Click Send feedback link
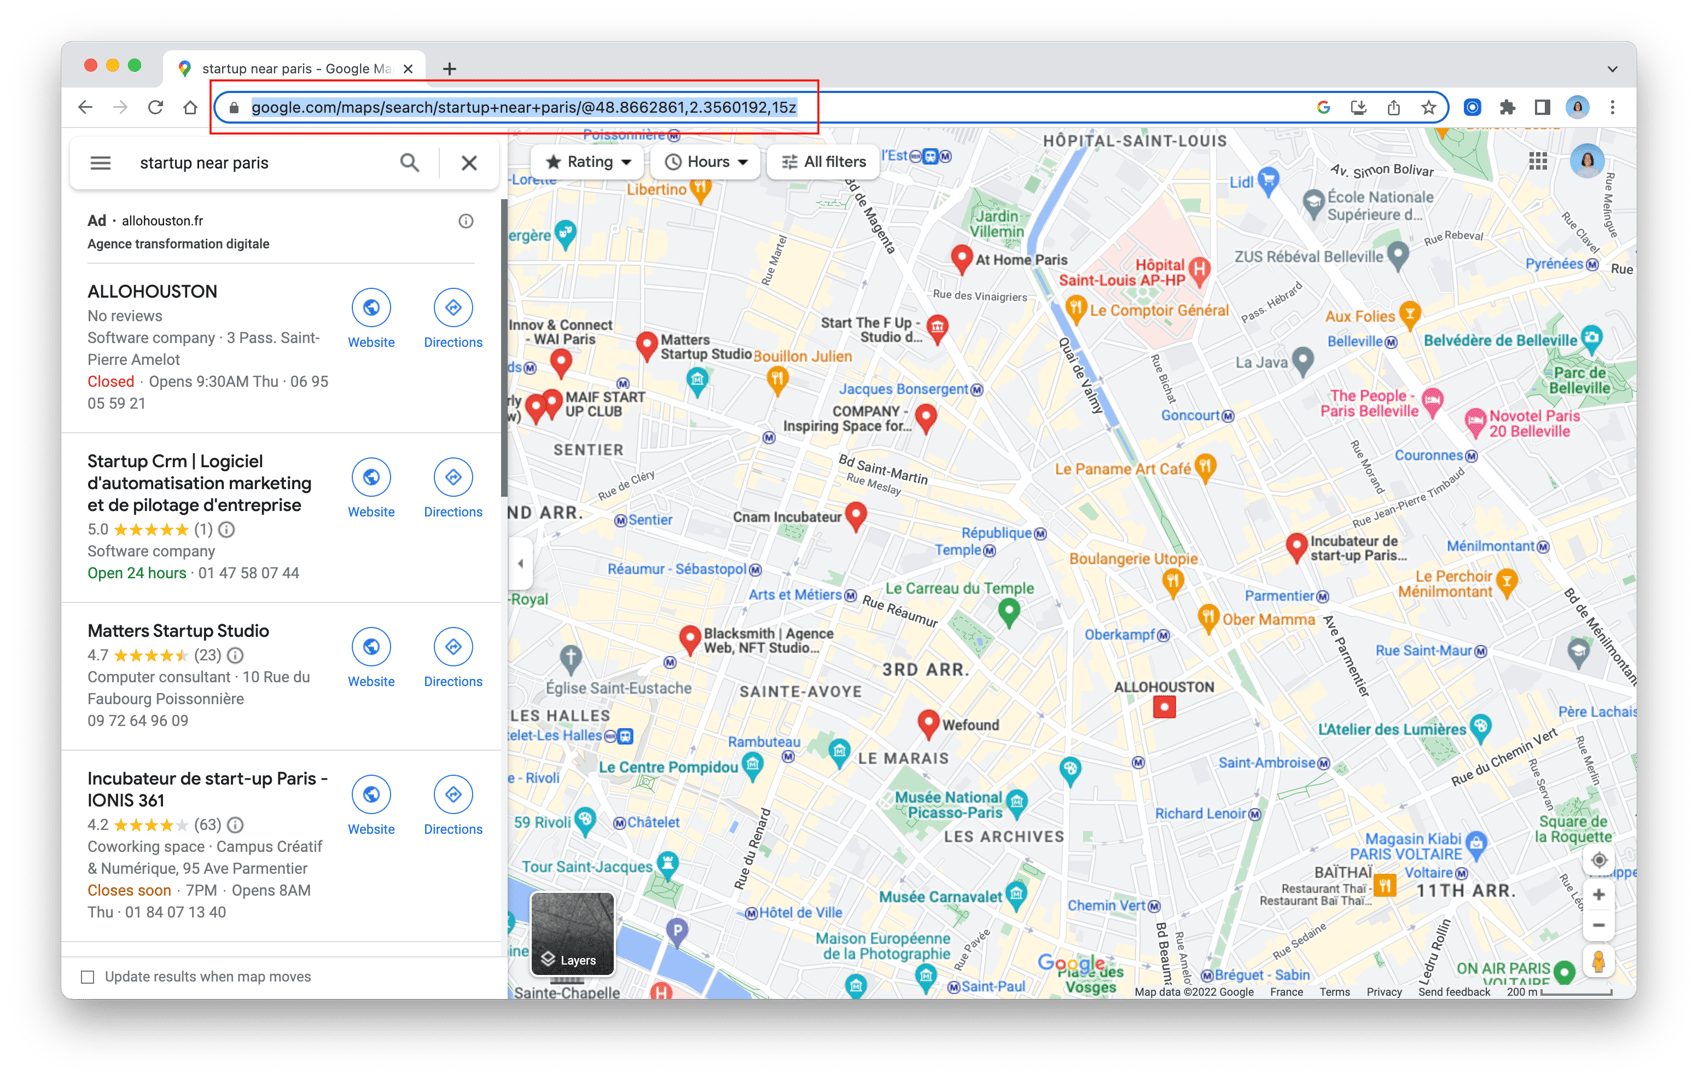The width and height of the screenshot is (1698, 1080). pos(1454,992)
